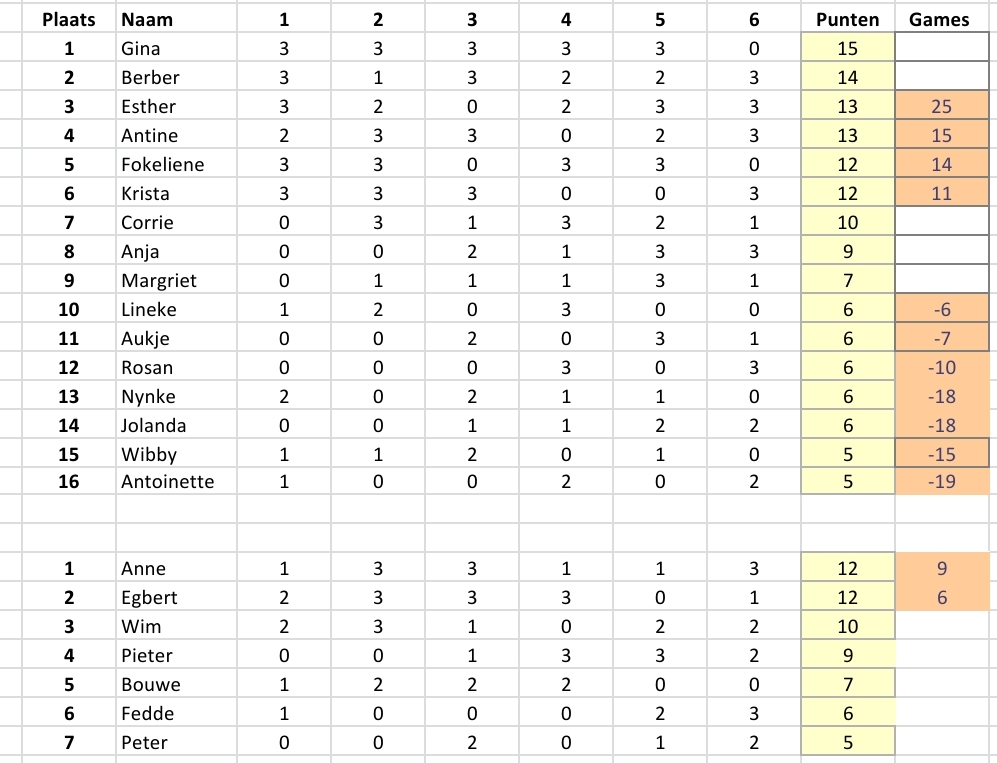Image resolution: width=997 pixels, height=763 pixels.
Task: Click Esther's Games cell showing 25
Action: 942,106
